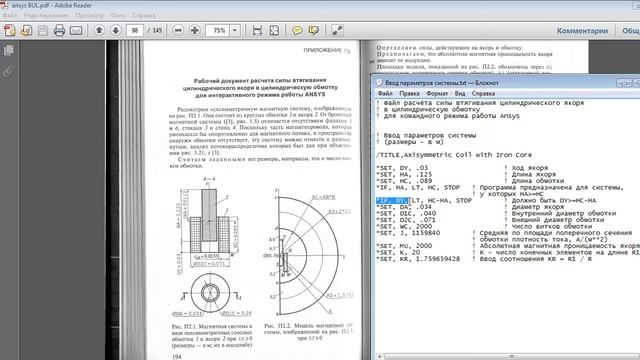
Task: Open the zoom level dropdown arrow
Action: (x=235, y=30)
